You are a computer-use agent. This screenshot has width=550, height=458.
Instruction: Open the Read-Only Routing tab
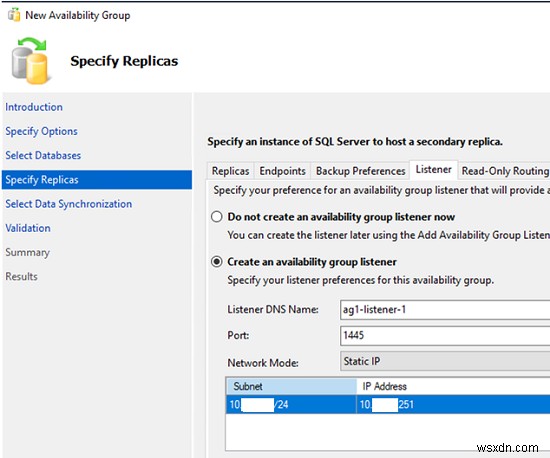coord(505,171)
